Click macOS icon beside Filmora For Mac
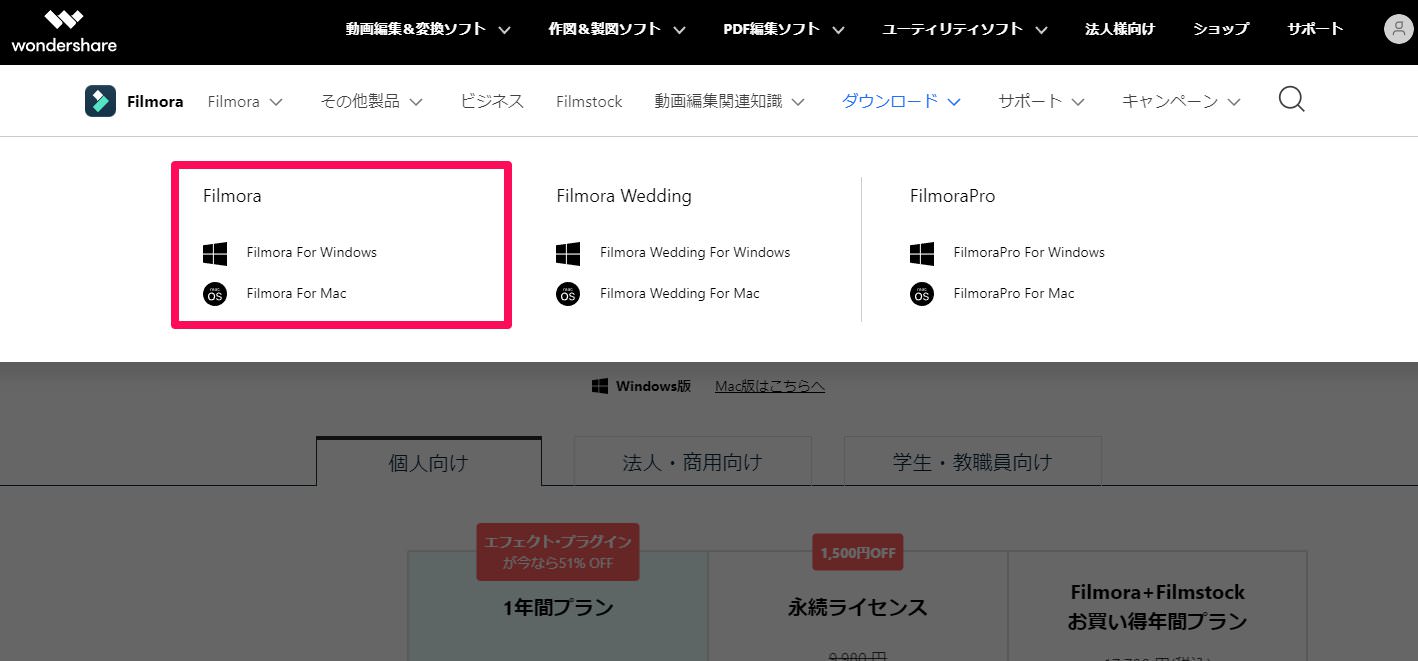This screenshot has height=661, width=1418. 215,294
